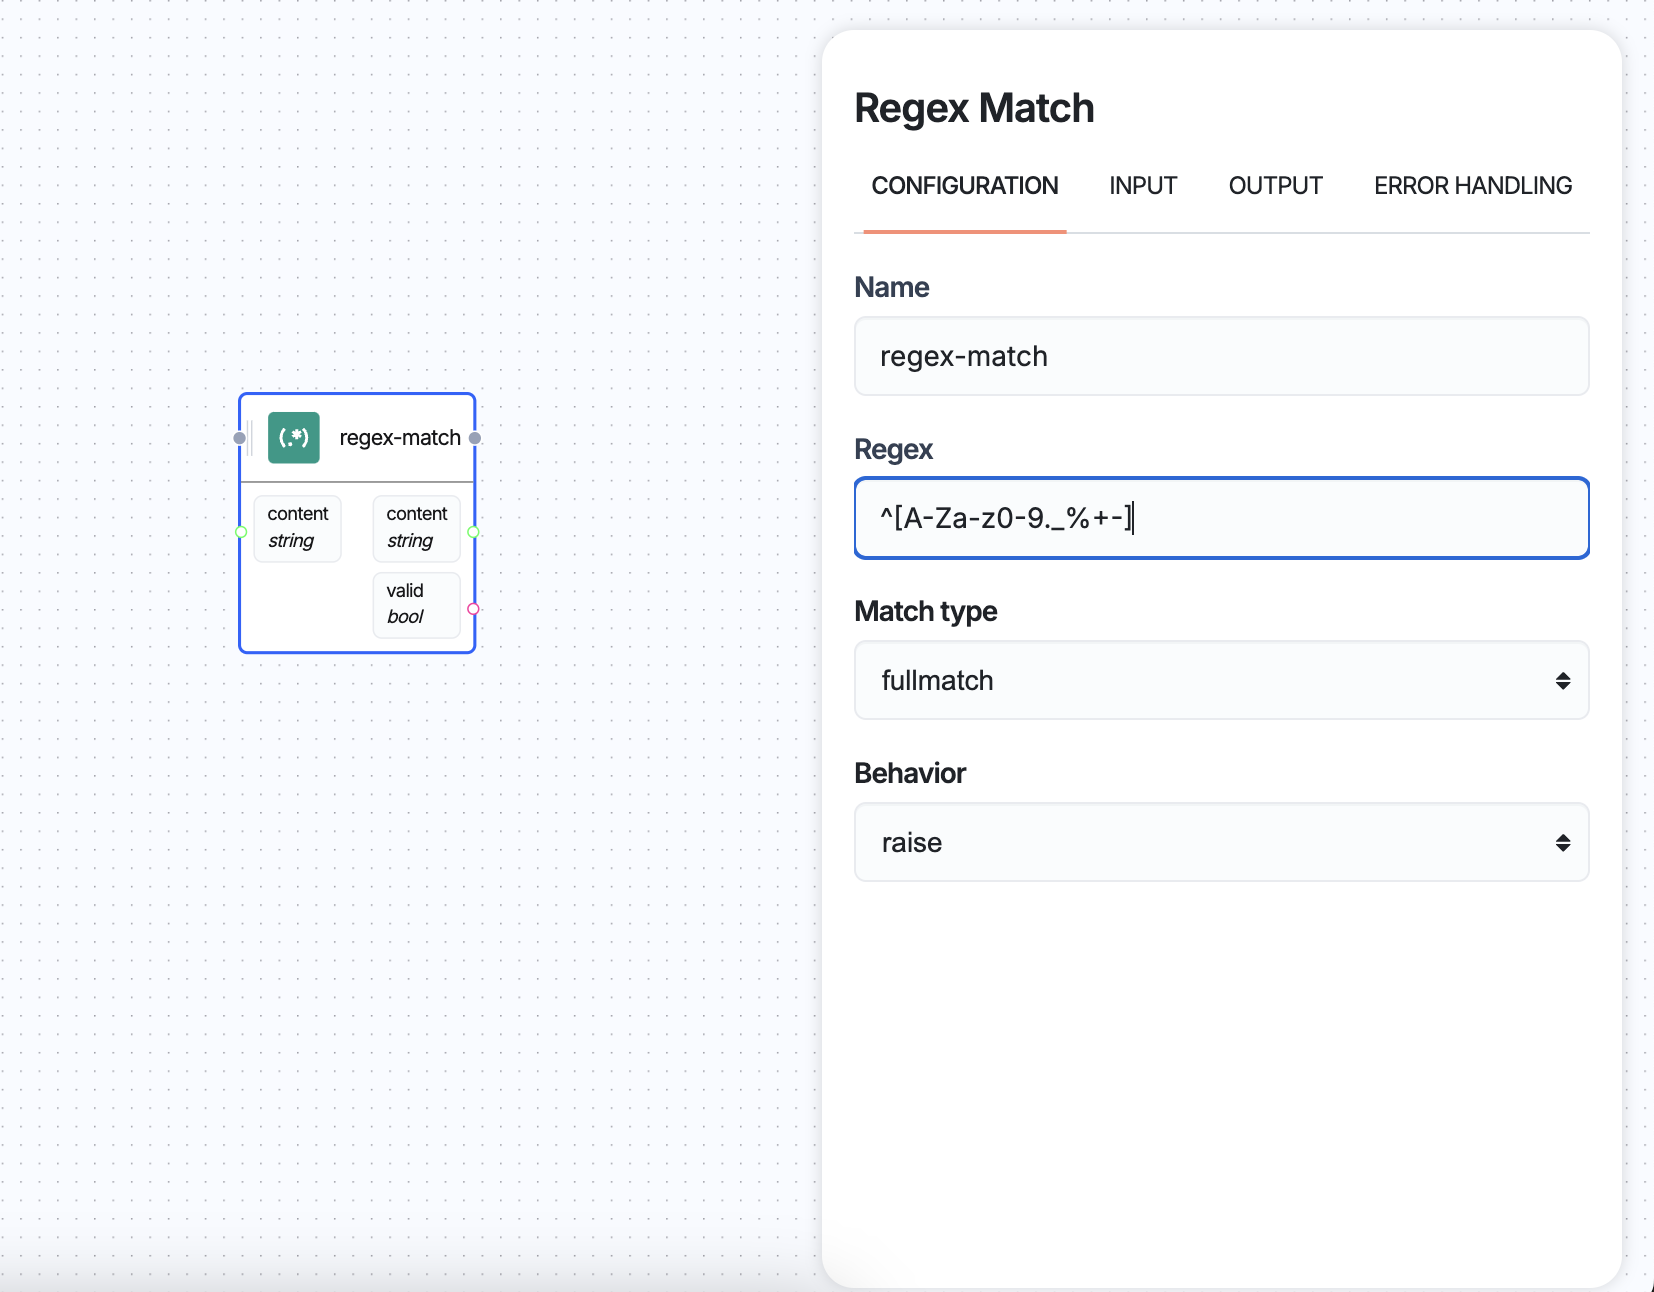
Task: Click the input content string field on node
Action: pos(297,528)
